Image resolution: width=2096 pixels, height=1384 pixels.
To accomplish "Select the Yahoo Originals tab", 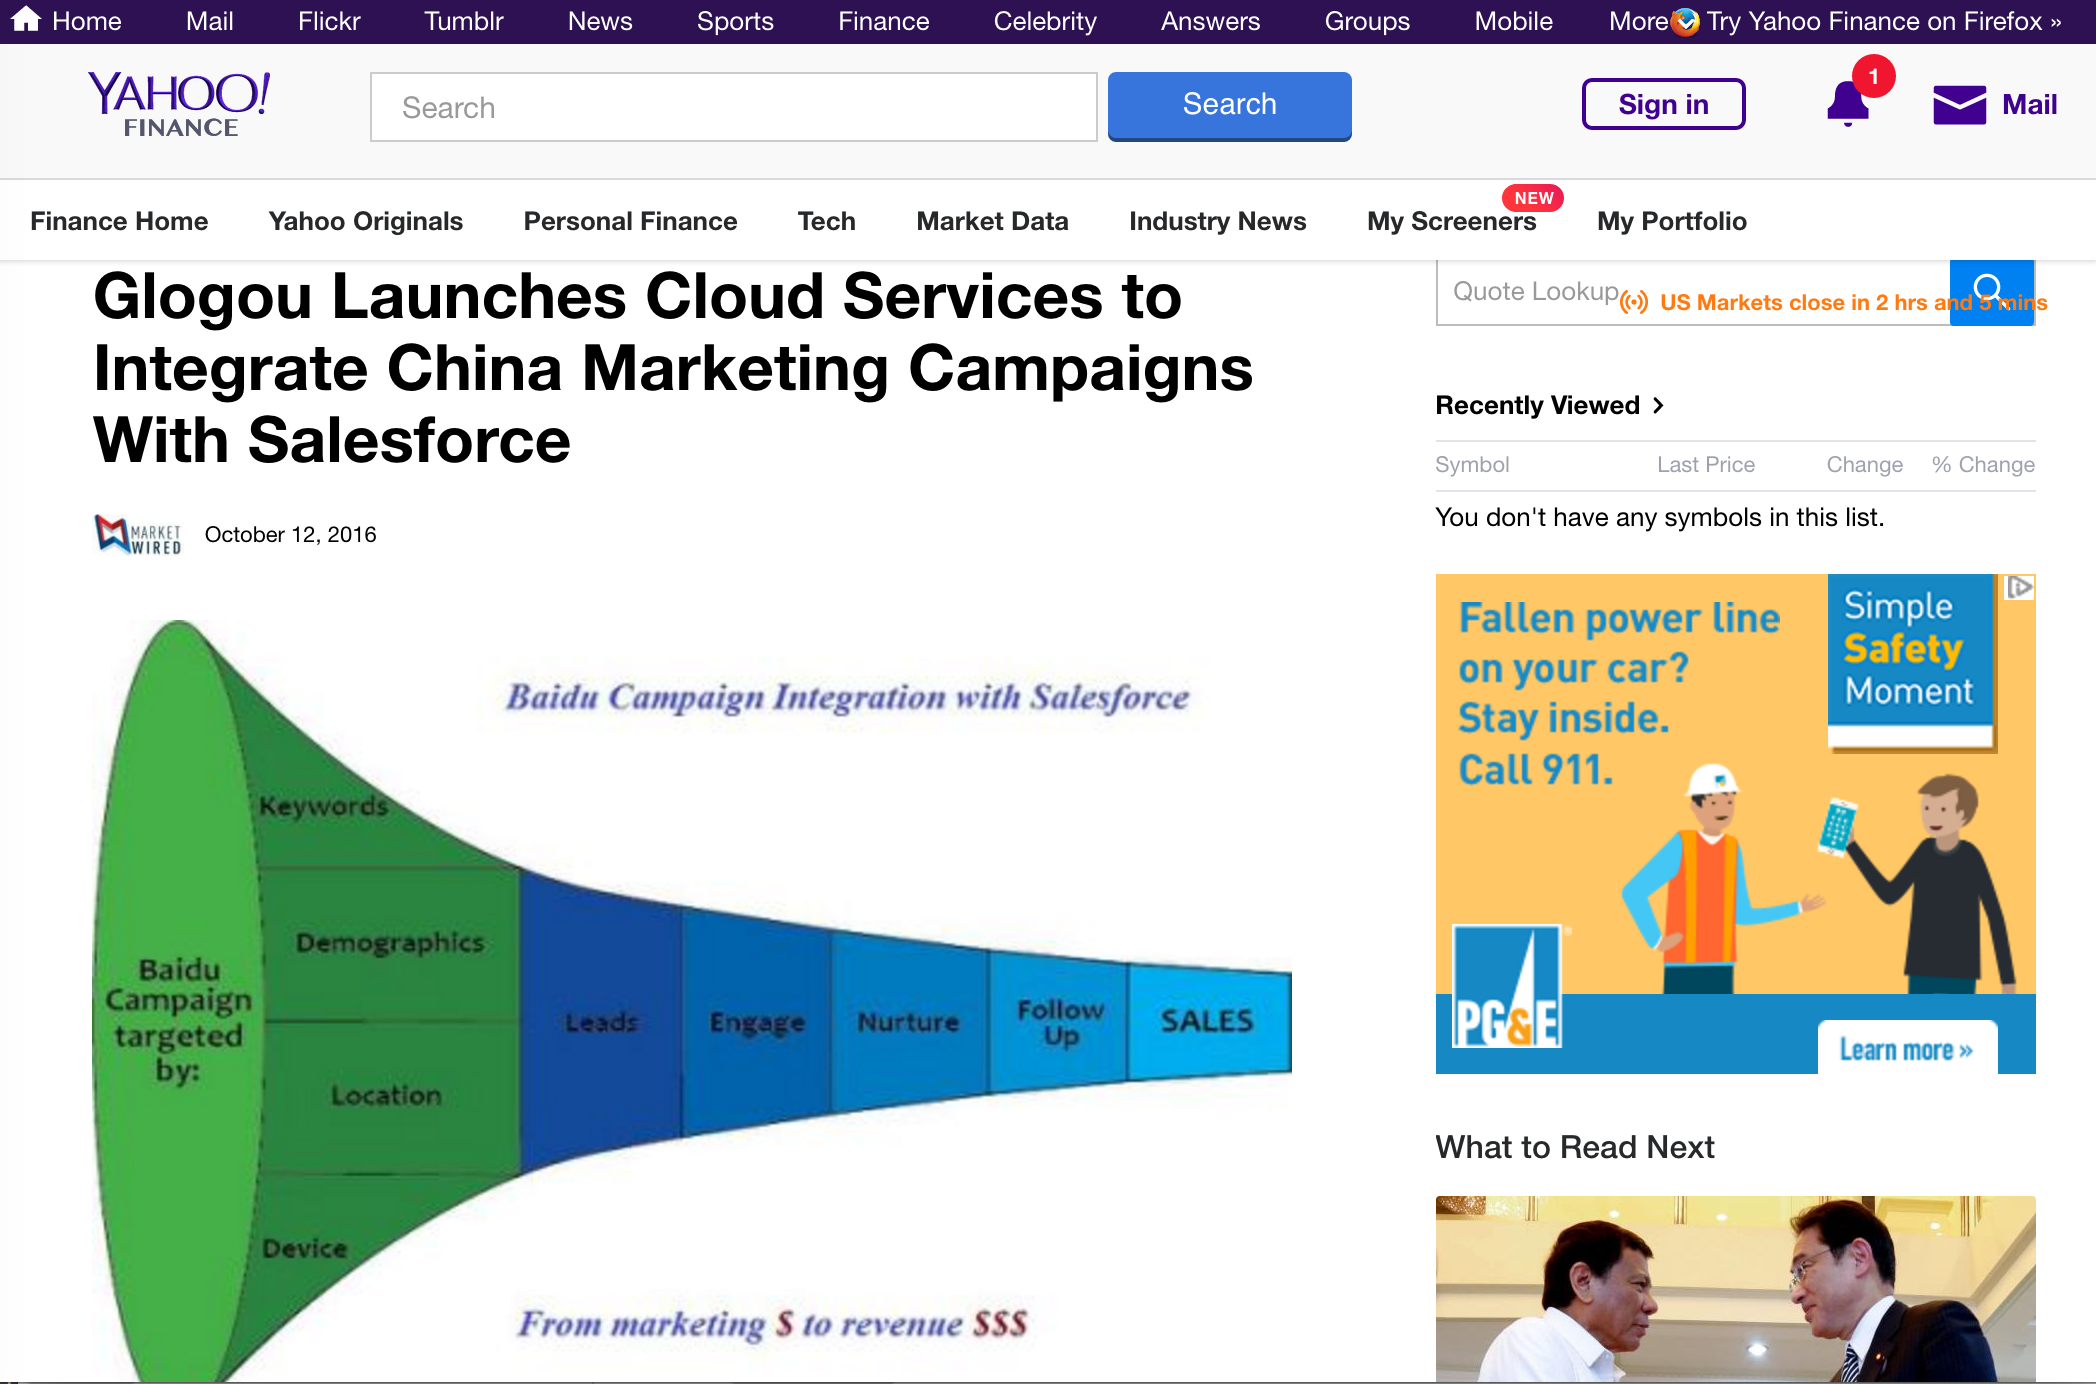I will (x=366, y=221).
